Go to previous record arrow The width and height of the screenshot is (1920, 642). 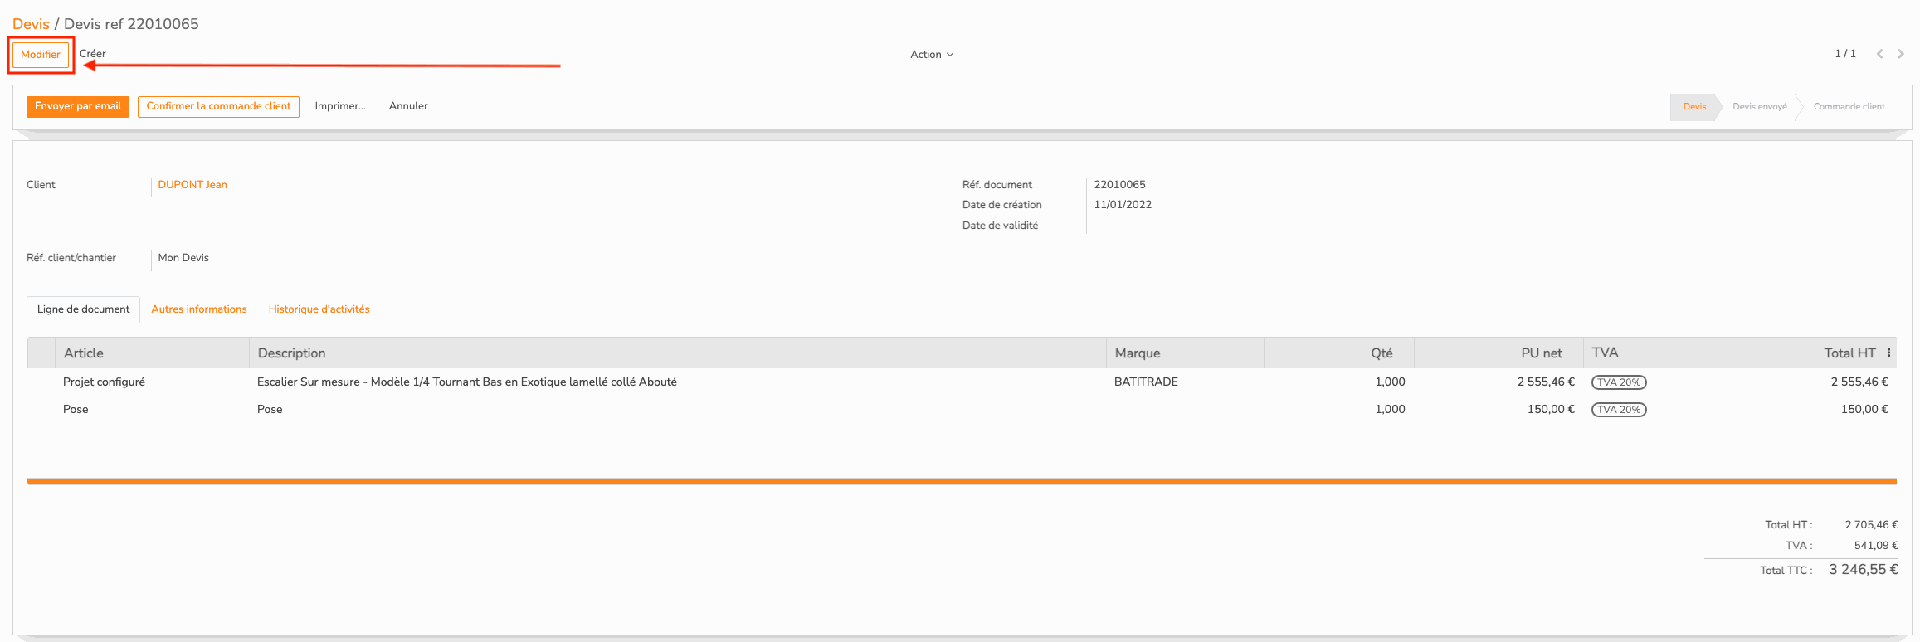1880,54
